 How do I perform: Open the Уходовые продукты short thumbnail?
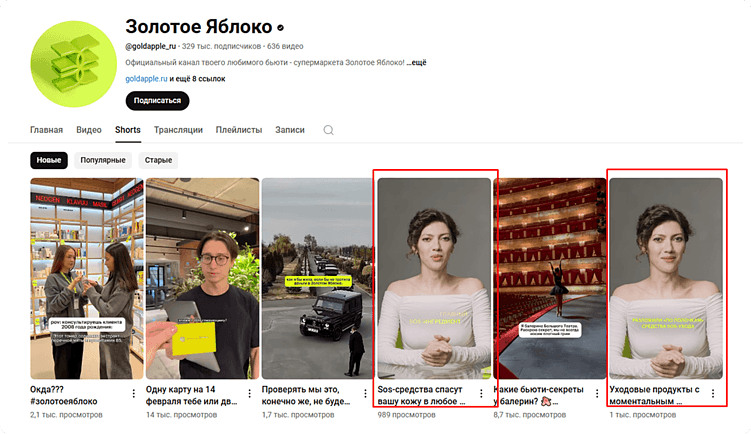pos(666,279)
